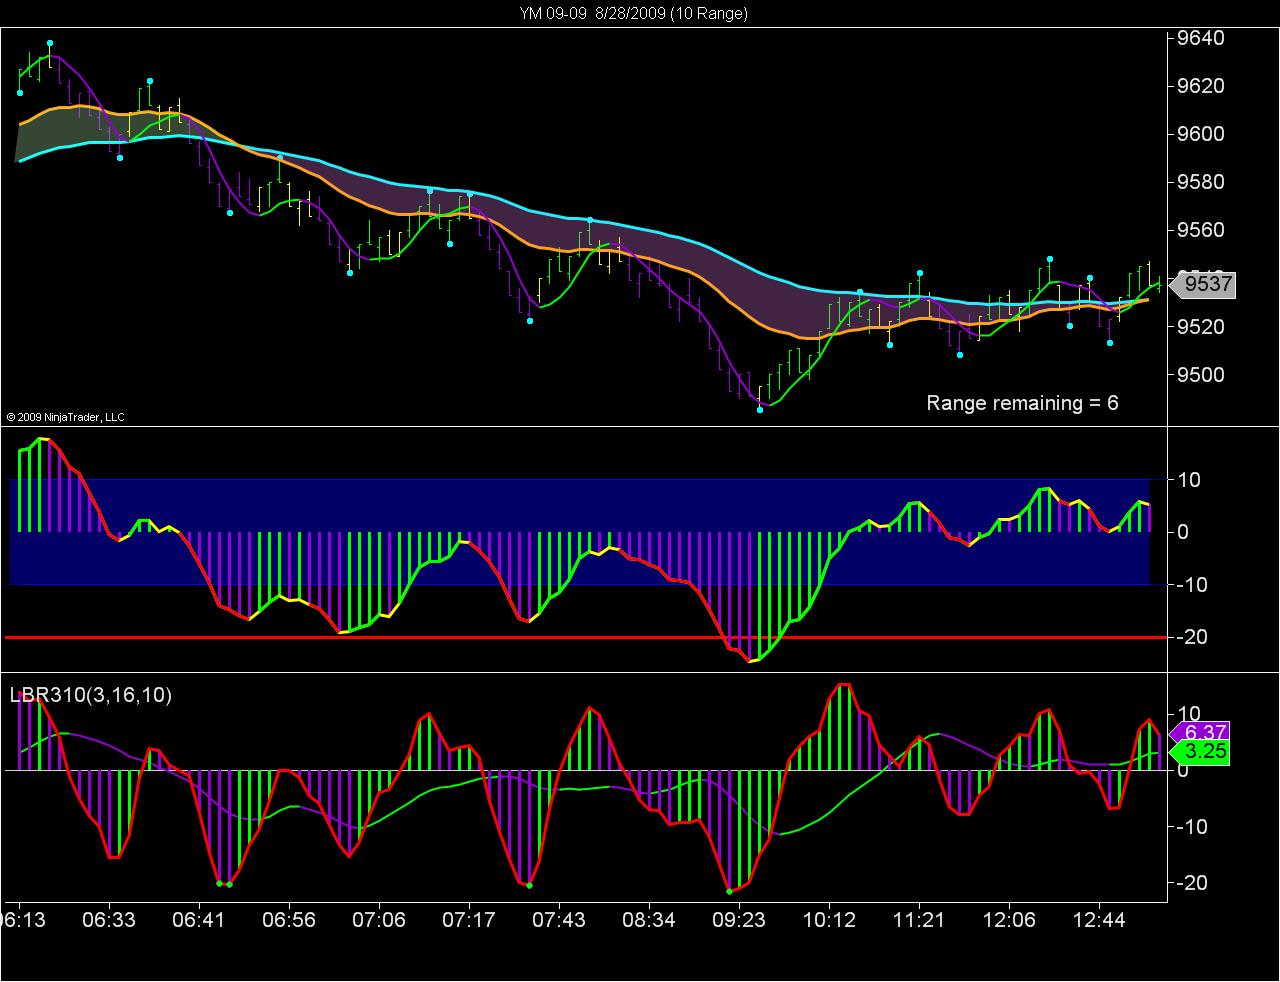Click the 9560 price axis label
Image resolution: width=1280 pixels, height=982 pixels.
pyautogui.click(x=1203, y=230)
